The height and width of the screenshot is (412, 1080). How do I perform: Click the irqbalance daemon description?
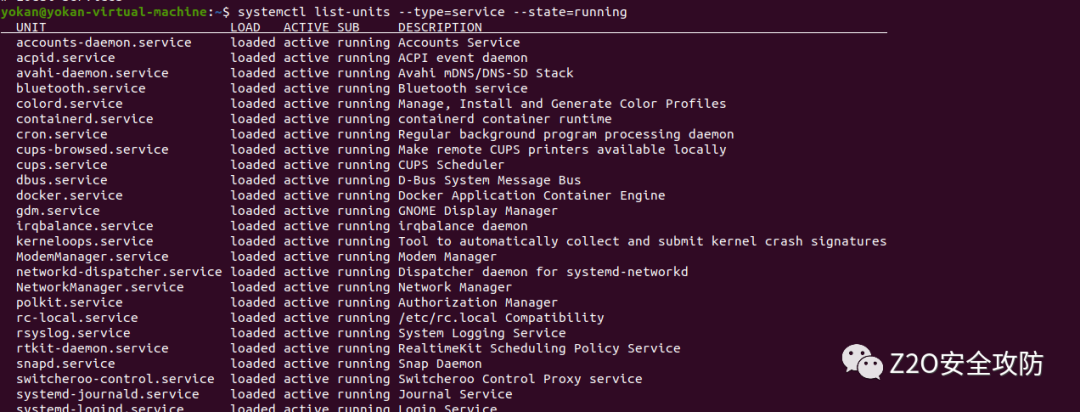pyautogui.click(x=463, y=226)
